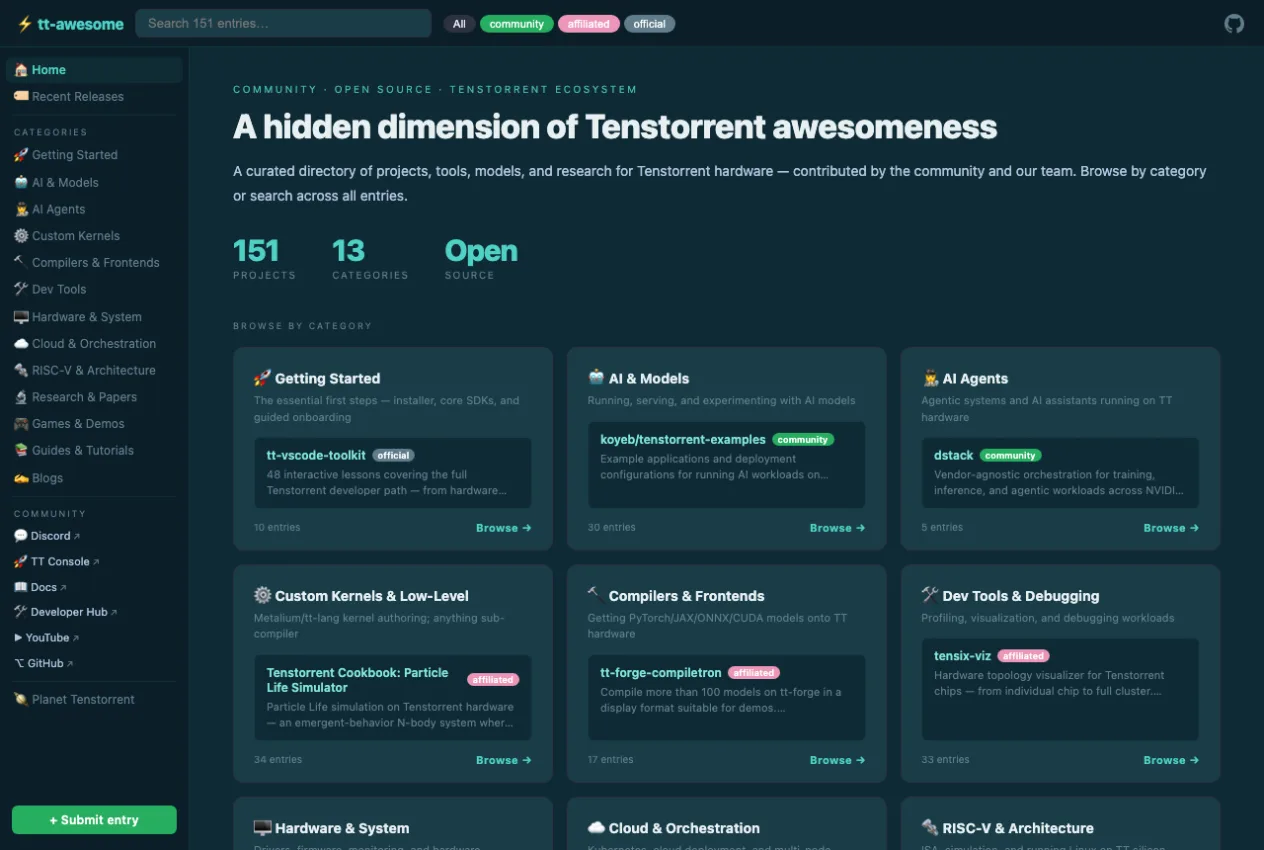The width and height of the screenshot is (1264, 850).
Task: Click the AI & Models card robot icon
Action: click(x=597, y=378)
